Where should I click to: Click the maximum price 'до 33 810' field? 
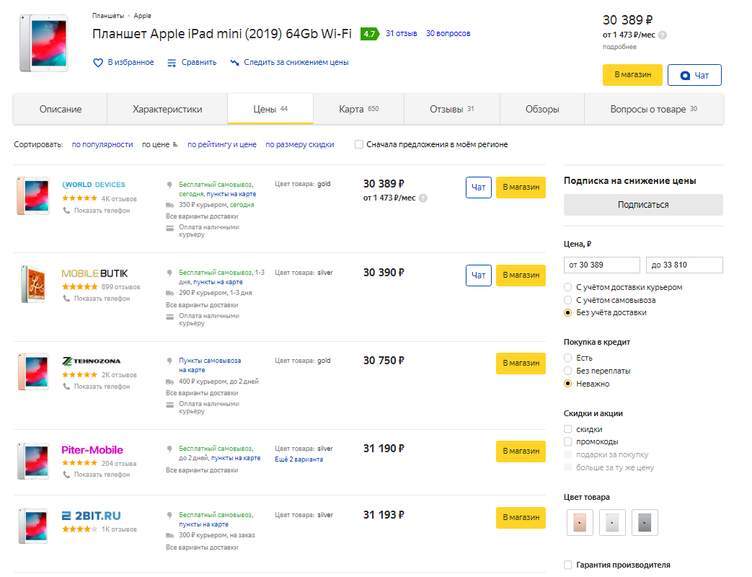[684, 265]
